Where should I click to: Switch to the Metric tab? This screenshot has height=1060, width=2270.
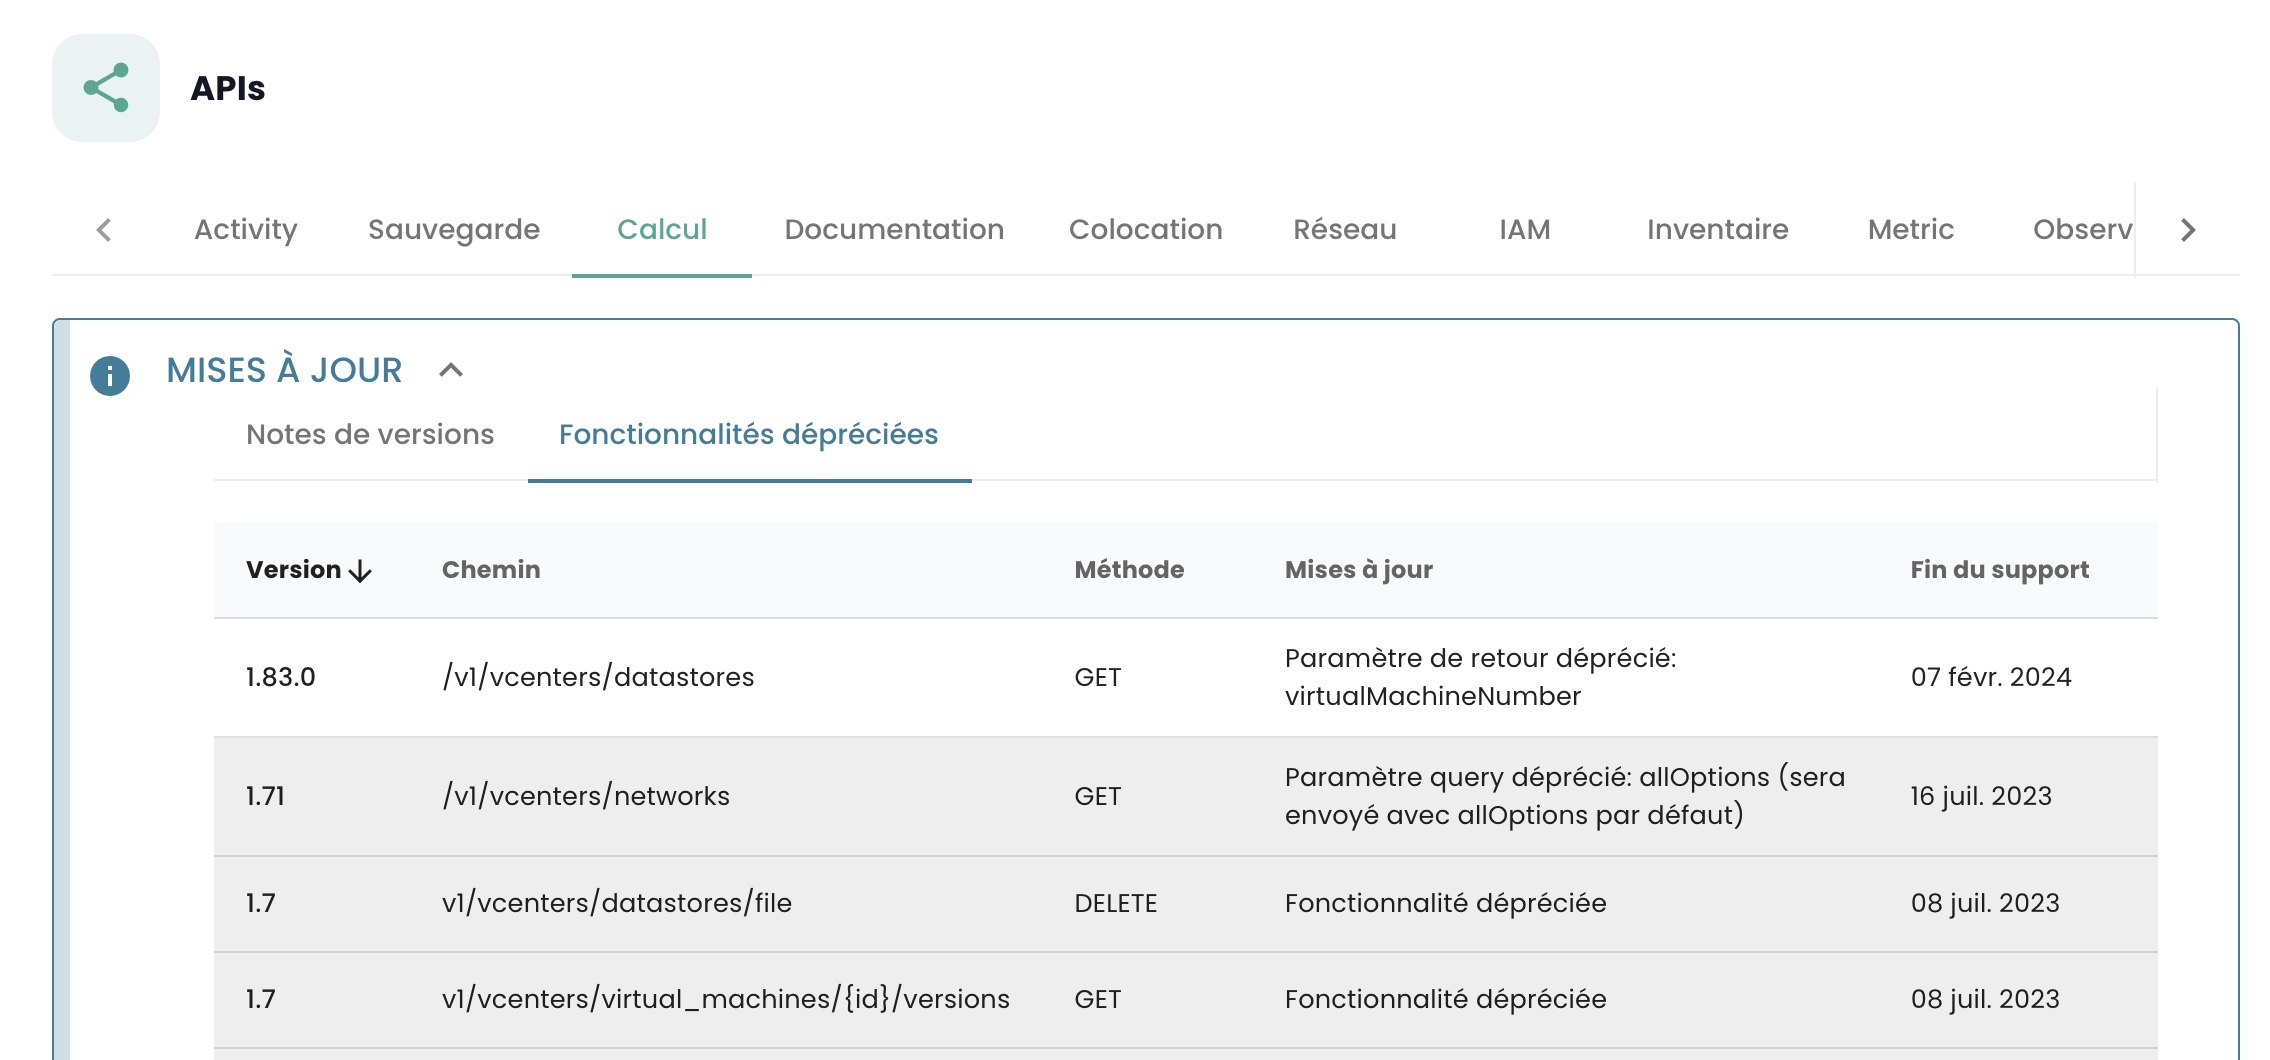[x=1911, y=229]
